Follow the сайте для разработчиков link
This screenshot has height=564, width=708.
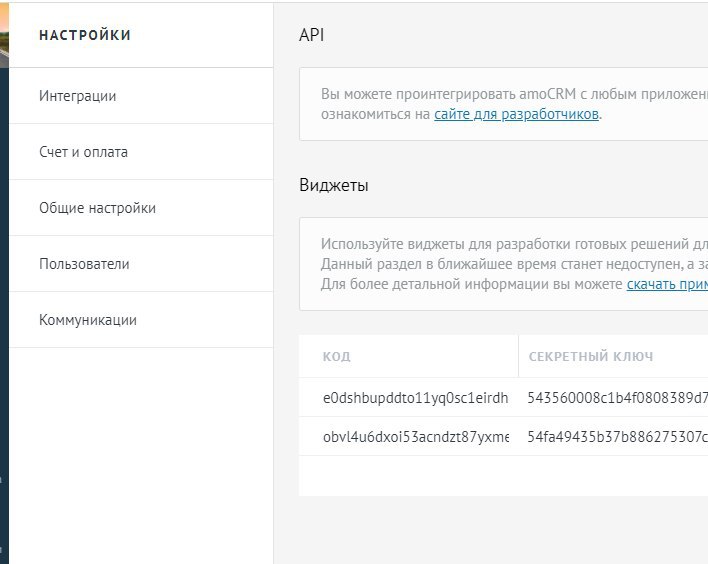coord(516,114)
